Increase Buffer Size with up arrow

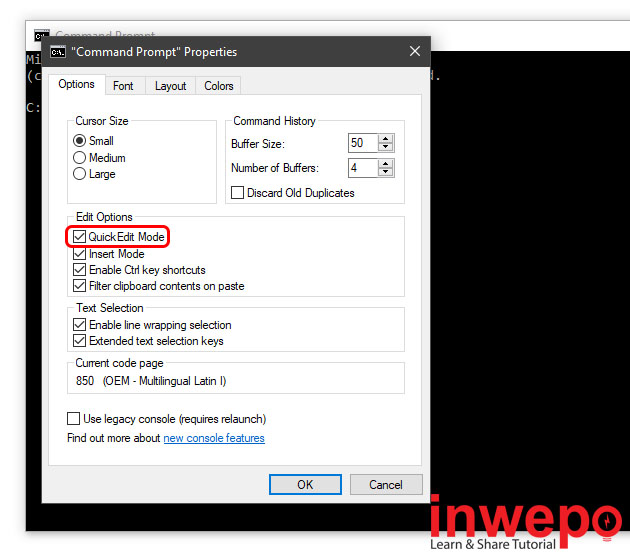point(386,139)
